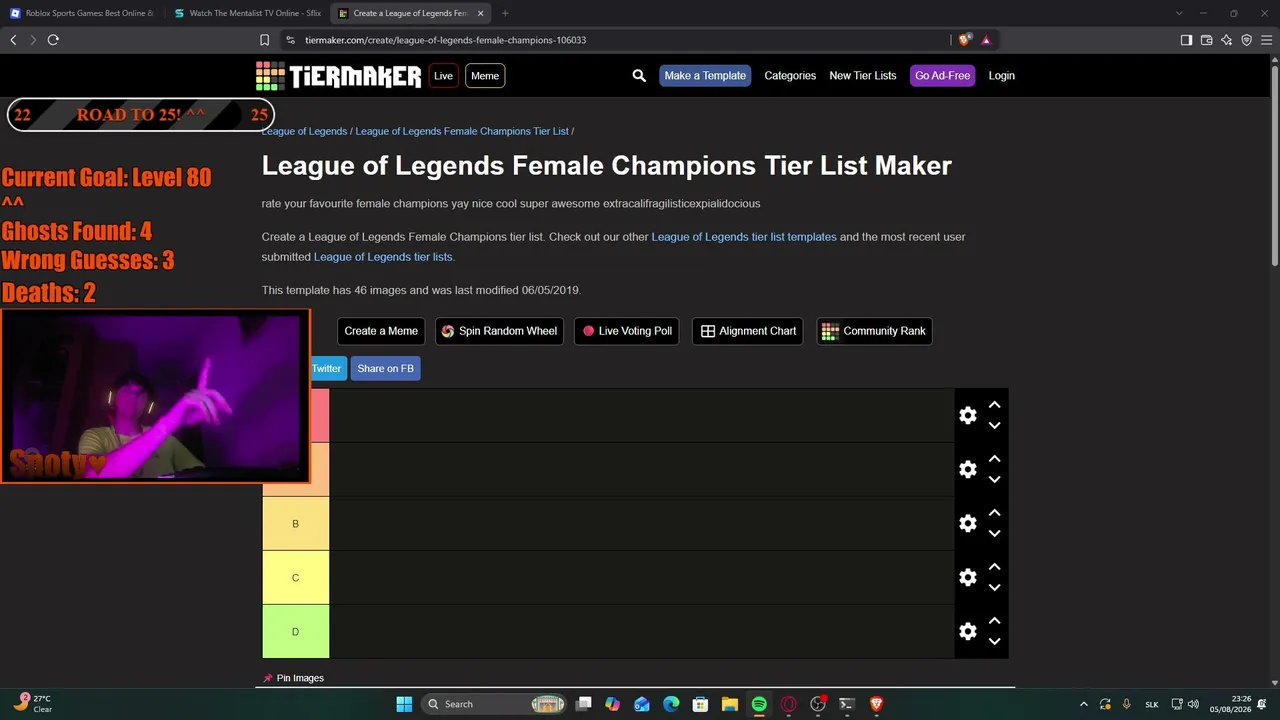1280x720 pixels.
Task: Open Spin Random Wheel
Action: (x=499, y=331)
